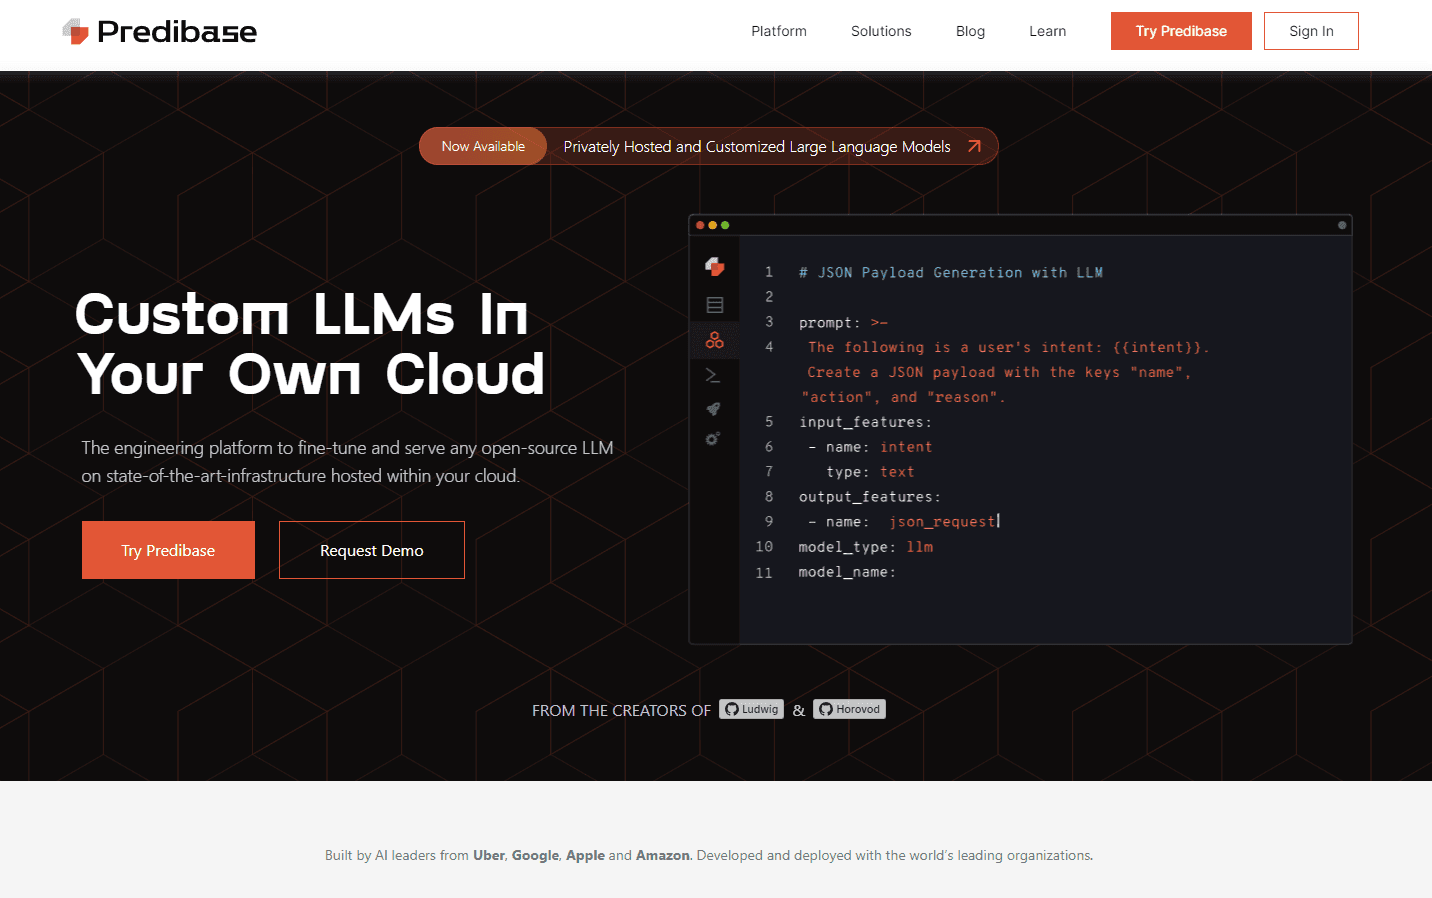
Task: Open the Learn menu
Action: tap(1048, 31)
